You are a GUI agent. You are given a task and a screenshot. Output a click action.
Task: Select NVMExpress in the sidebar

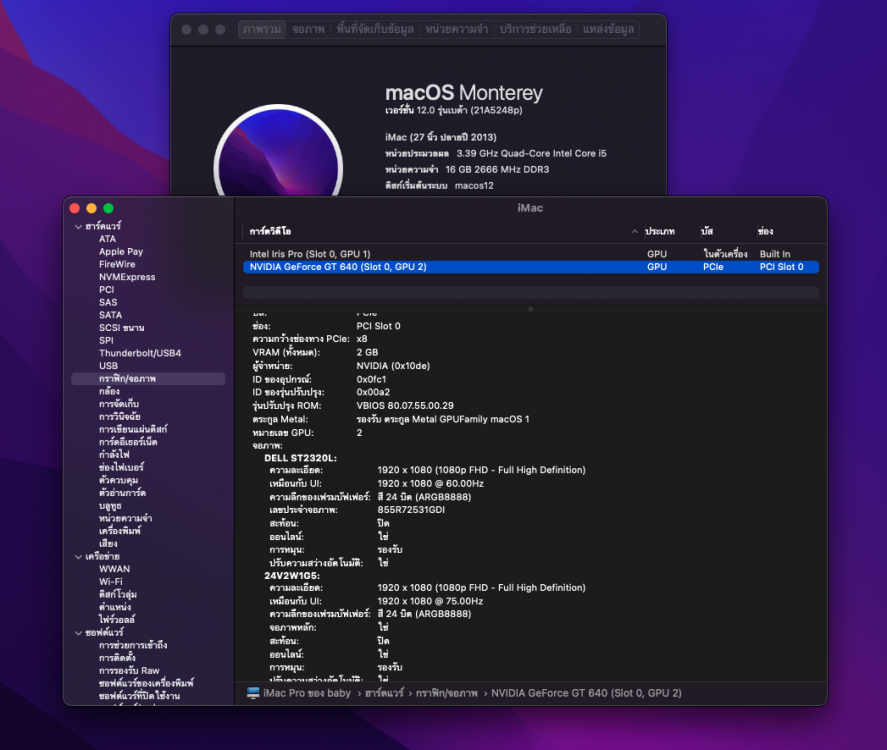[x=127, y=277]
